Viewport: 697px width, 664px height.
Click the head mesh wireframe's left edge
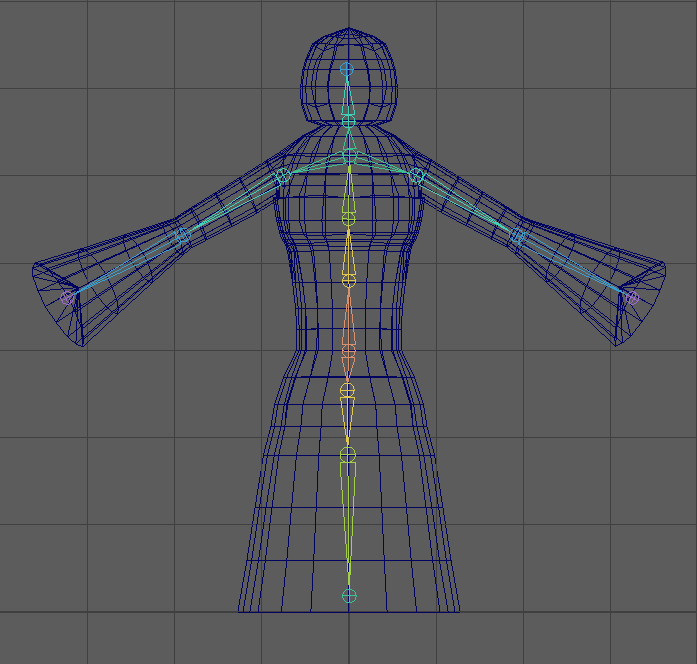pos(303,80)
